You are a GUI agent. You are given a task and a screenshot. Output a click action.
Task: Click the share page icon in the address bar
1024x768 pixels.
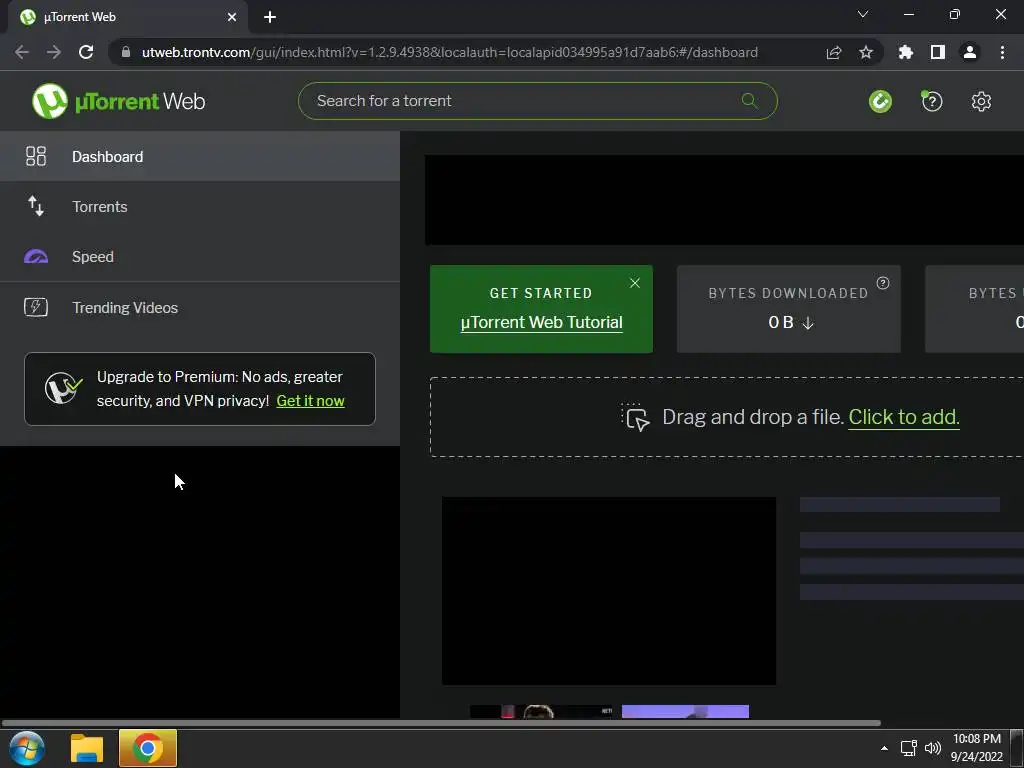(834, 52)
